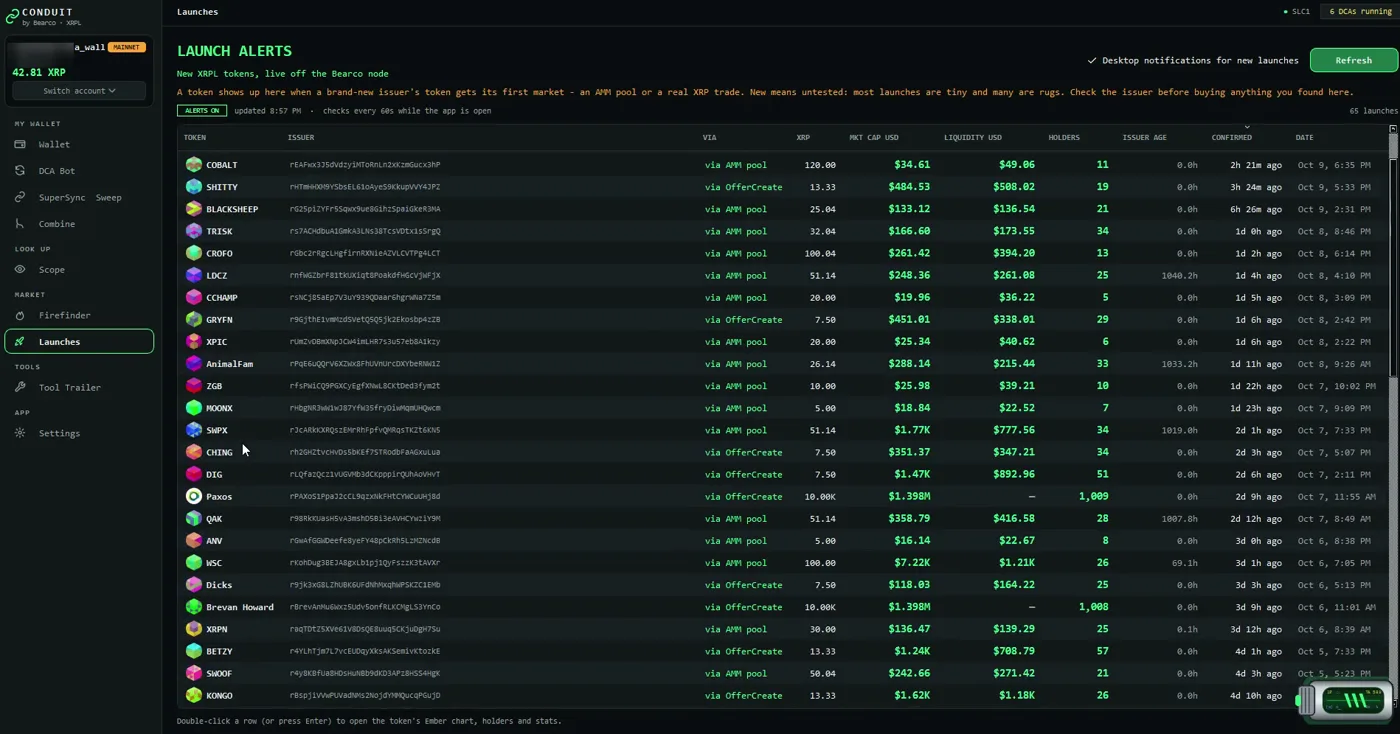Expand the Switch account dropdown
This screenshot has width=1400, height=734.
79,91
